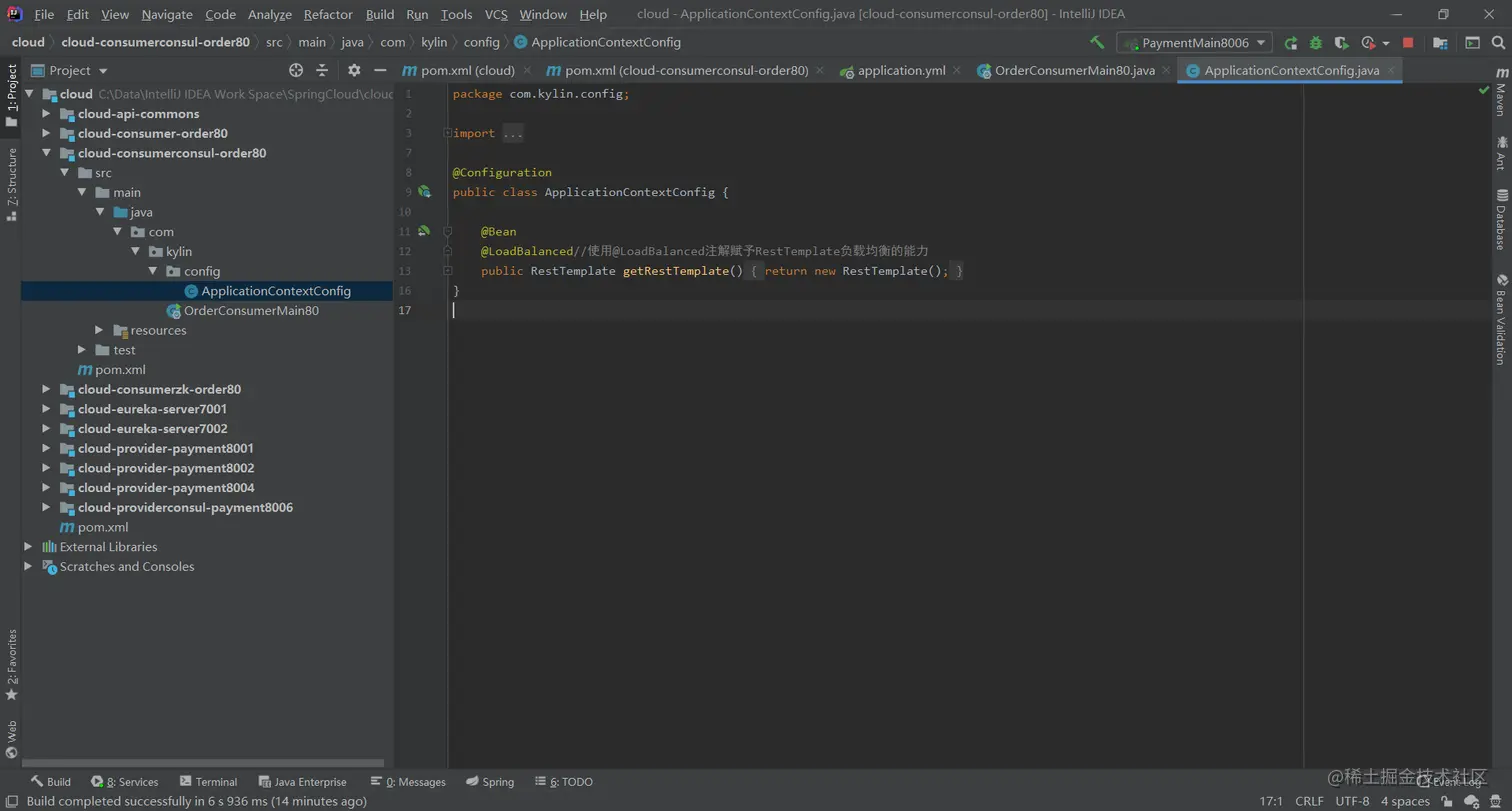Click the Collapse All icon in Project panel

click(x=322, y=70)
